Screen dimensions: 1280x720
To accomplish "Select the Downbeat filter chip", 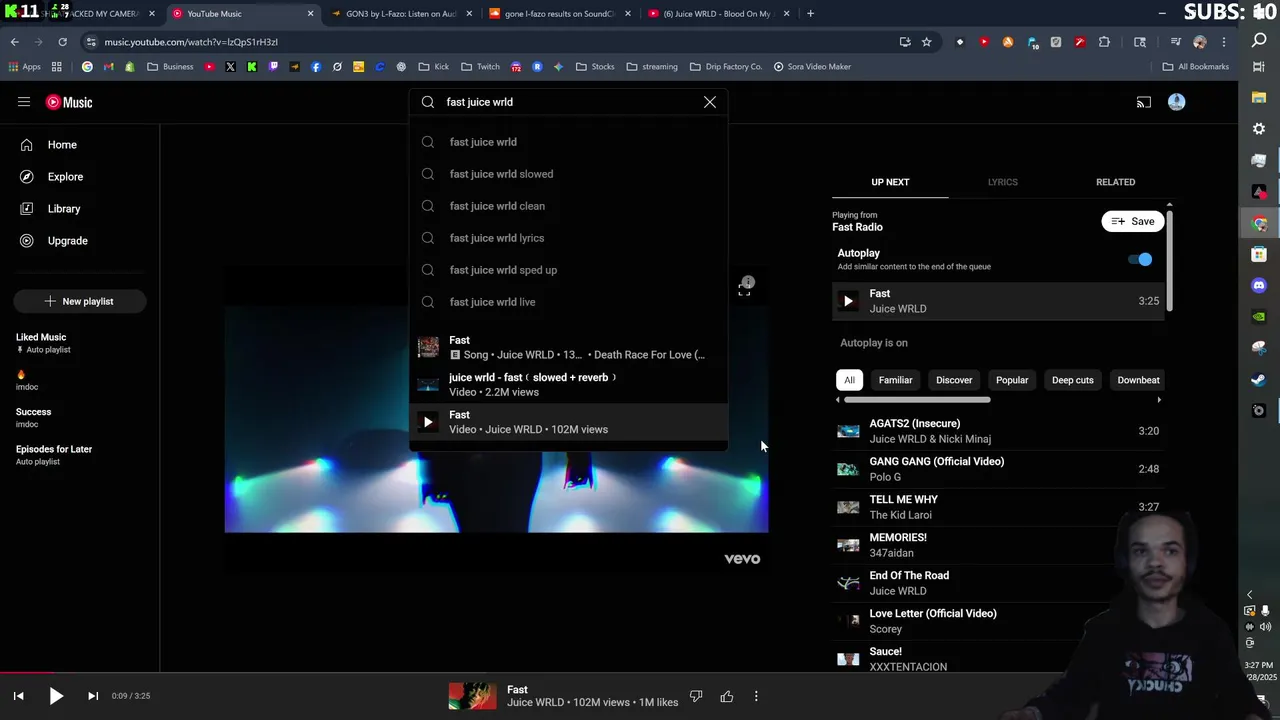I will [1138, 380].
